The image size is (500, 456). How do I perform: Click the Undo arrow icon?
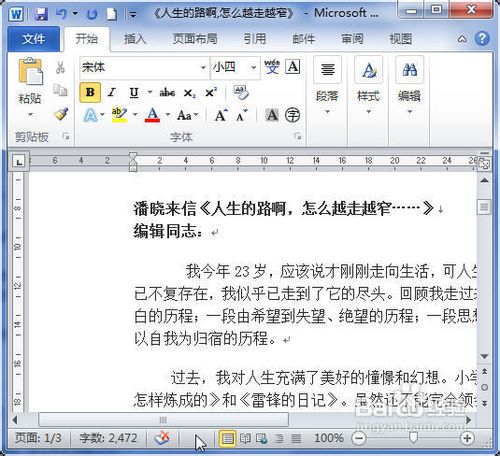61,14
